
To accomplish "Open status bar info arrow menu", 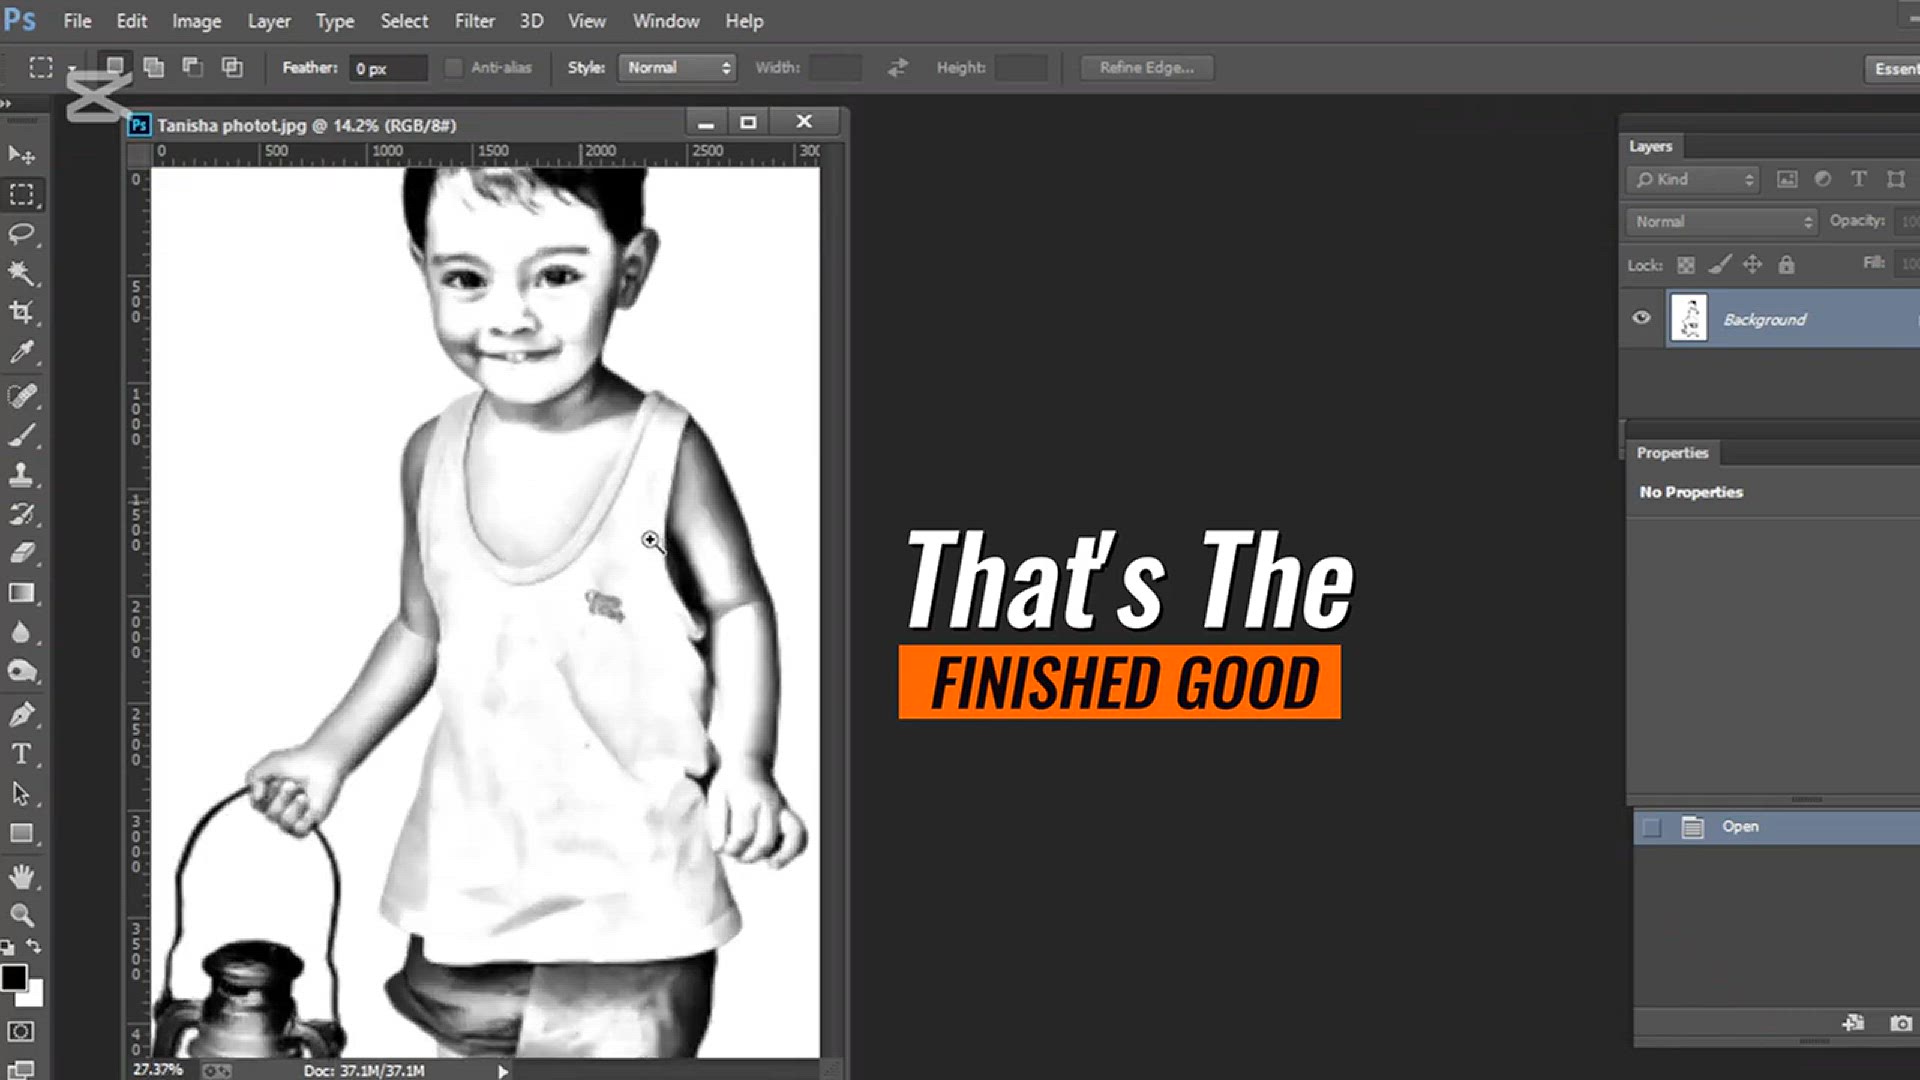I will coord(503,1071).
